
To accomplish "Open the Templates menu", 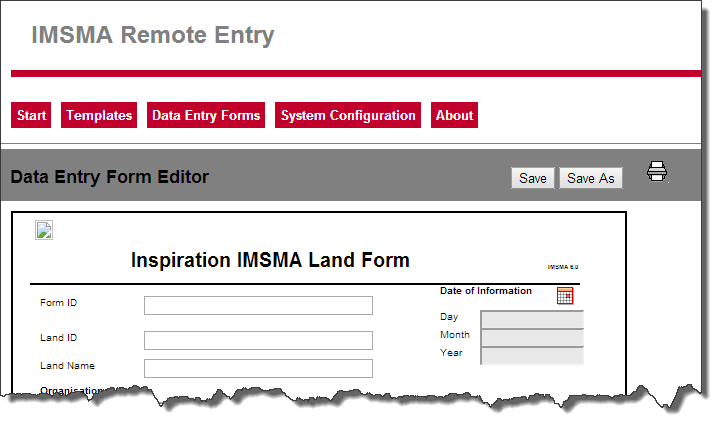I will point(99,116).
